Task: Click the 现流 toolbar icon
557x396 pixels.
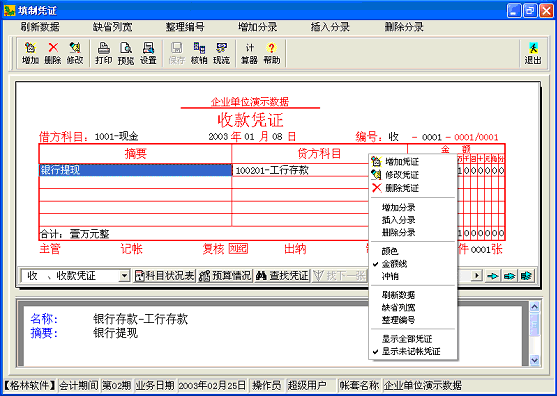Action: click(221, 53)
